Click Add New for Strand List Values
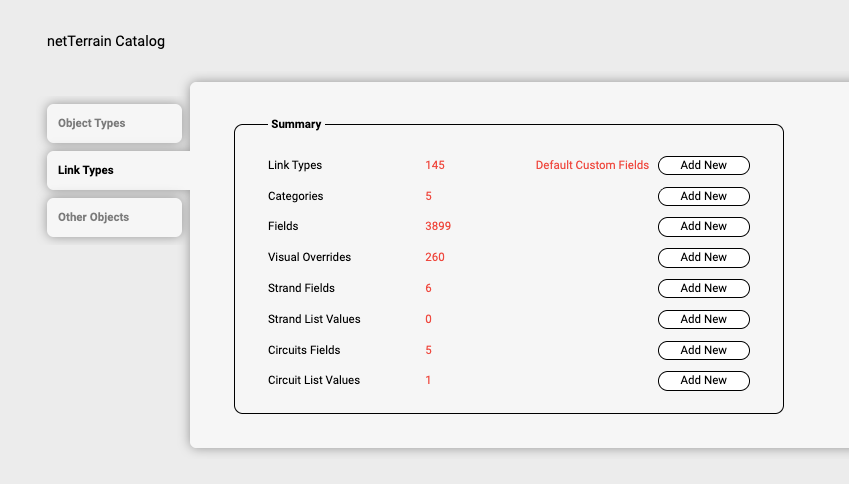 703,320
